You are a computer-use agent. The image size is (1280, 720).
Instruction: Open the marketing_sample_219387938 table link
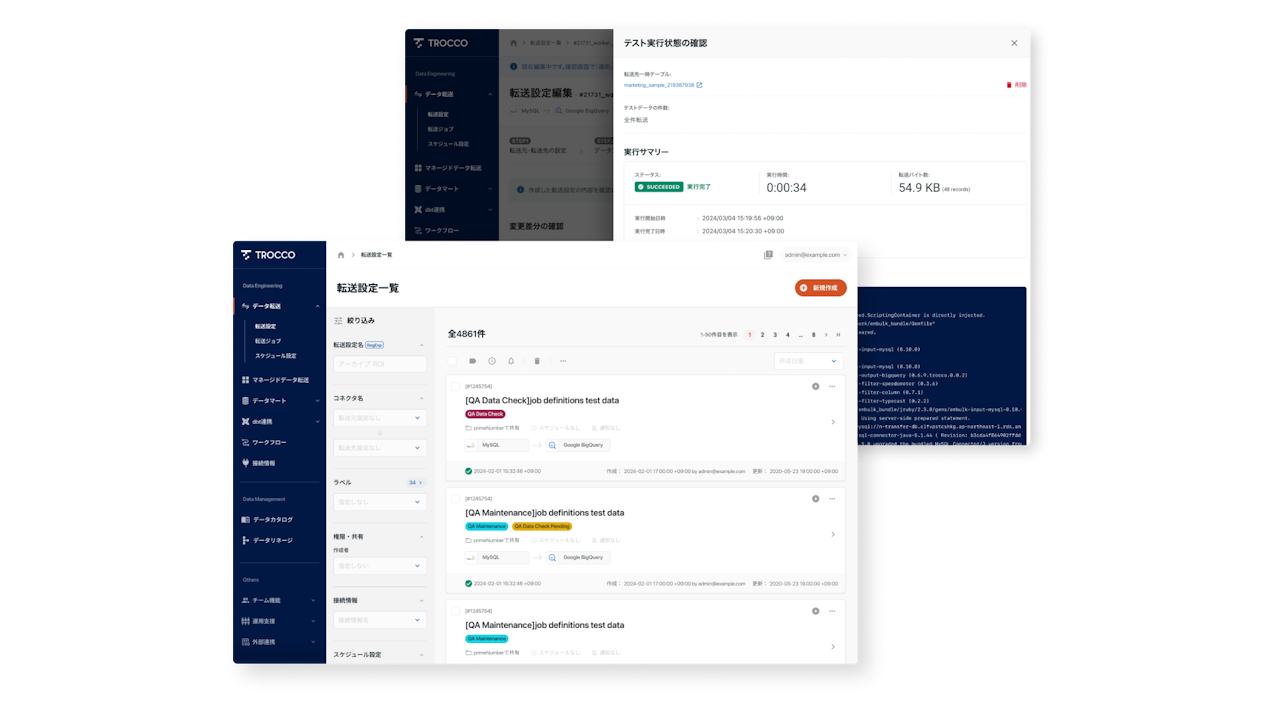(662, 85)
